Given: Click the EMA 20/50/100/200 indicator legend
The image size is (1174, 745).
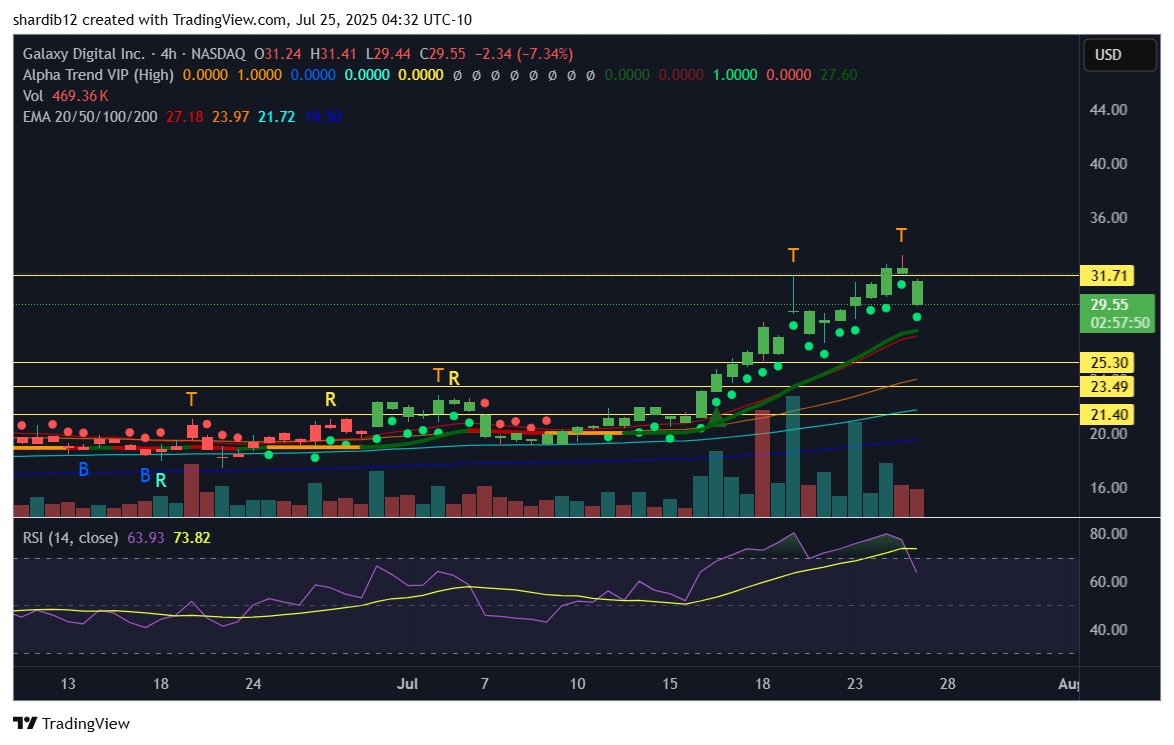Looking at the screenshot, I should [x=90, y=117].
